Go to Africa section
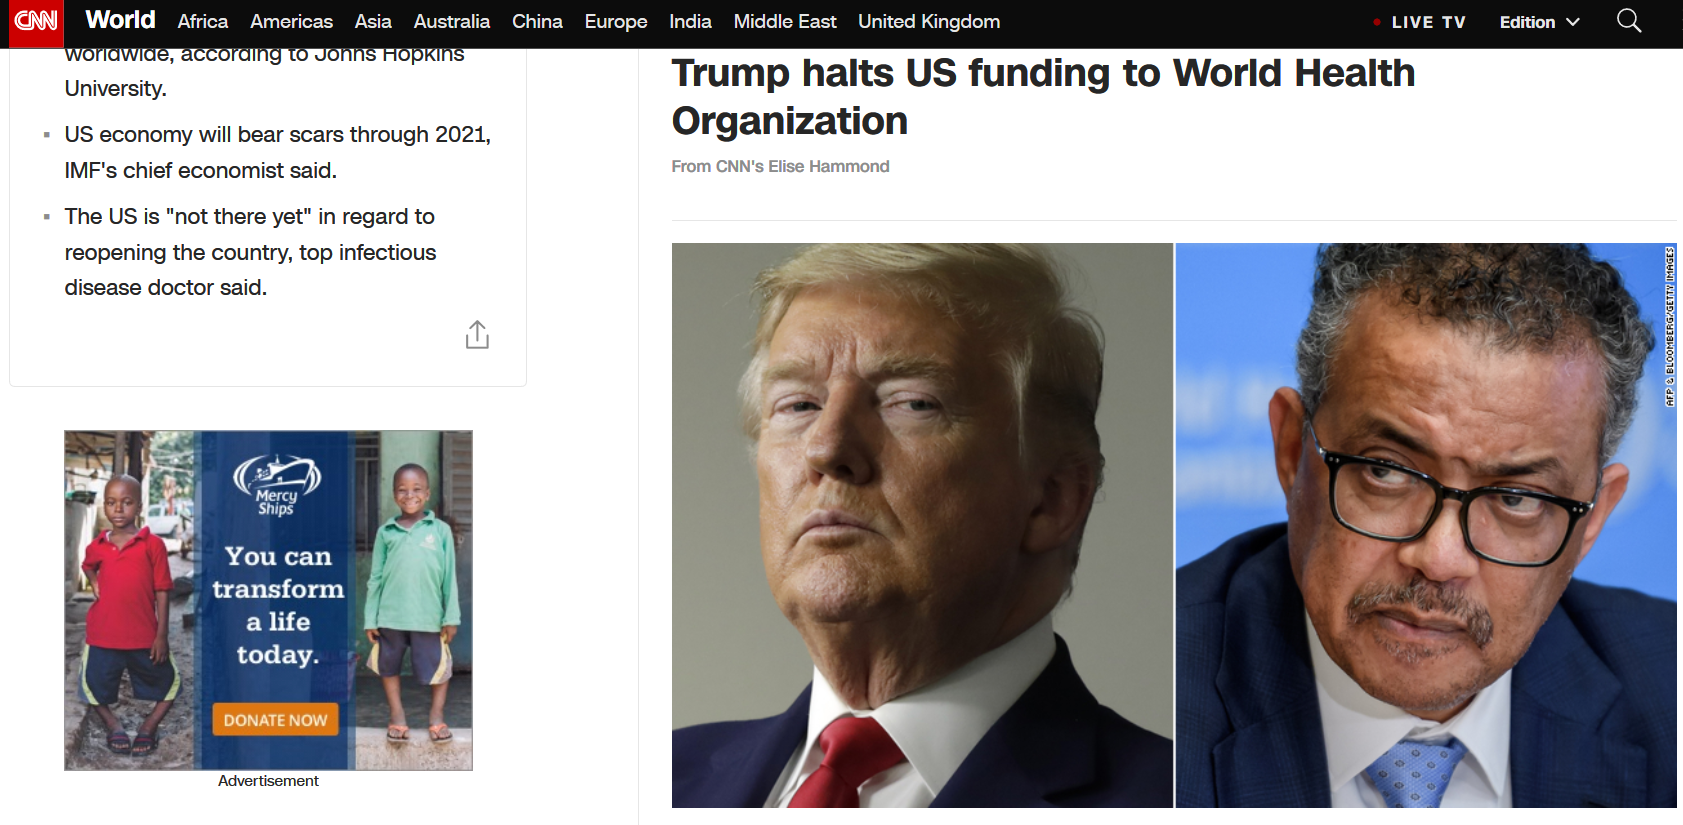Screen dimensions: 1683x825 (203, 21)
